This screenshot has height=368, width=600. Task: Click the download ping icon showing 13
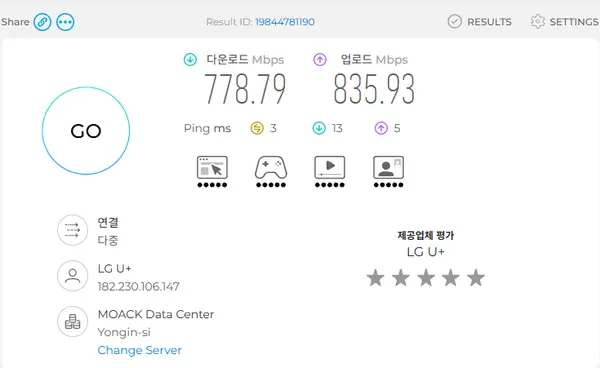(319, 128)
